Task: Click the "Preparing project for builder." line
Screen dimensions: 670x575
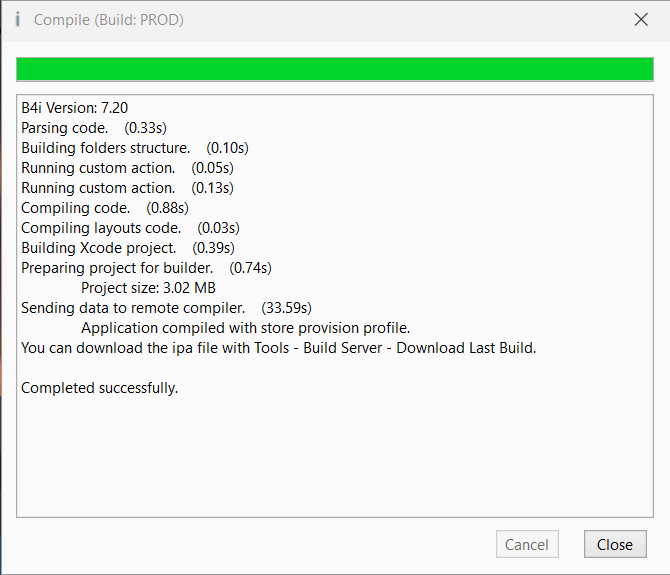Action: click(146, 268)
